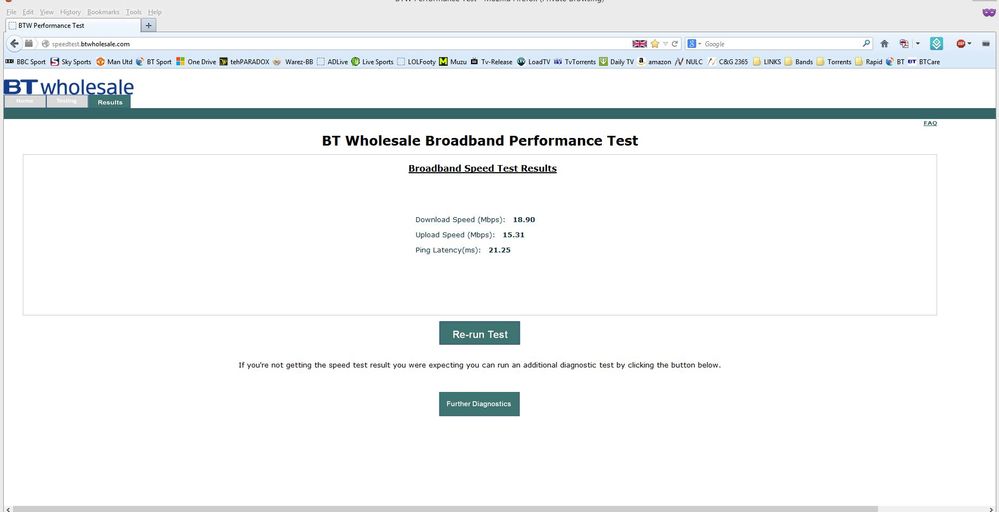The height and width of the screenshot is (512, 999).
Task: Expand the LINKS bookmark folder
Action: [766, 62]
